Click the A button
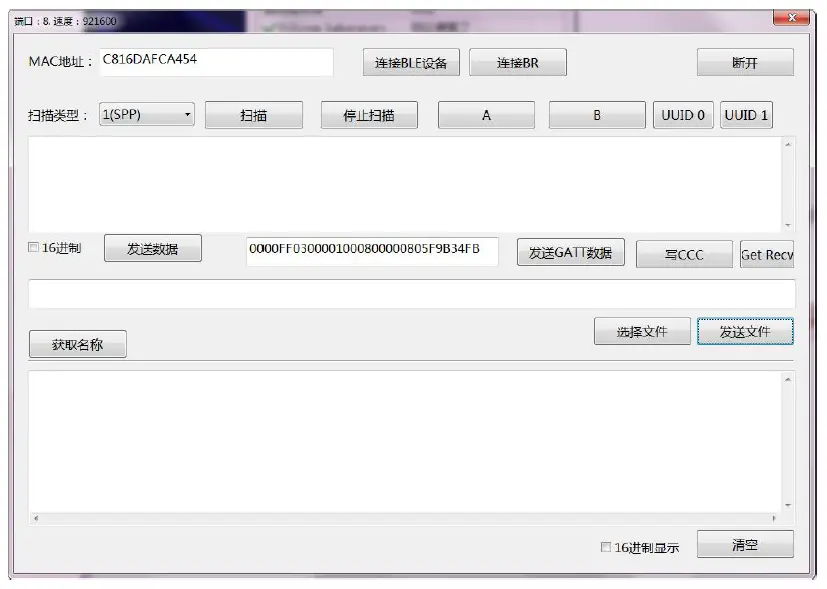Screen dimensions: 827x589 (486, 114)
